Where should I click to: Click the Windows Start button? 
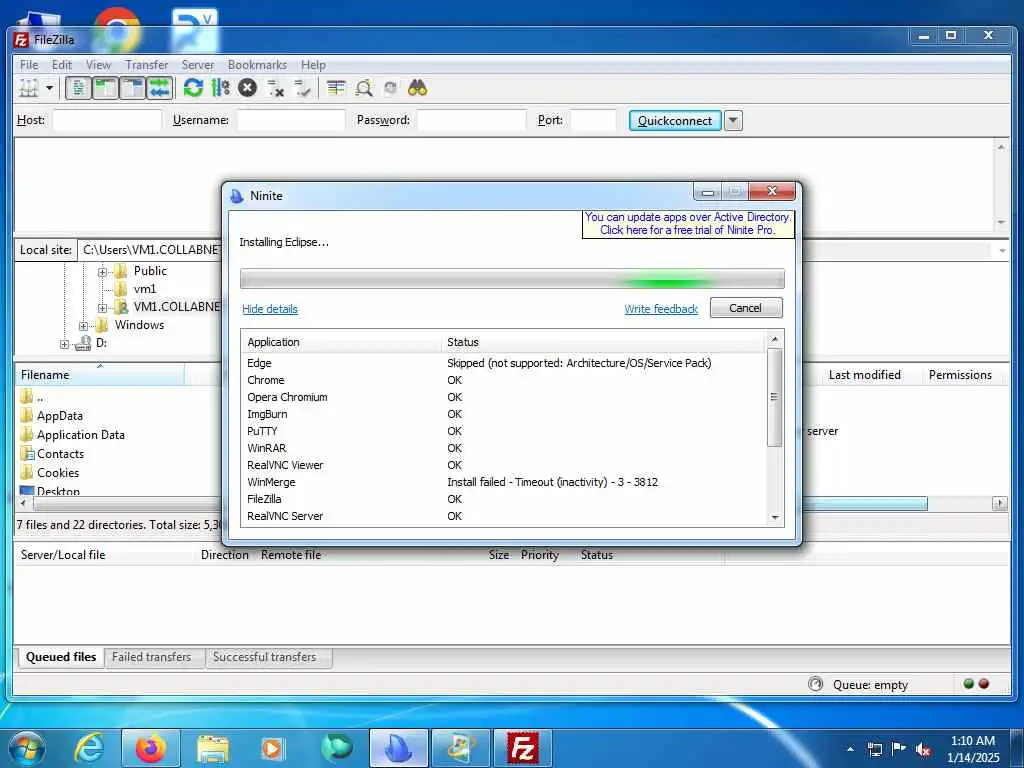click(27, 748)
